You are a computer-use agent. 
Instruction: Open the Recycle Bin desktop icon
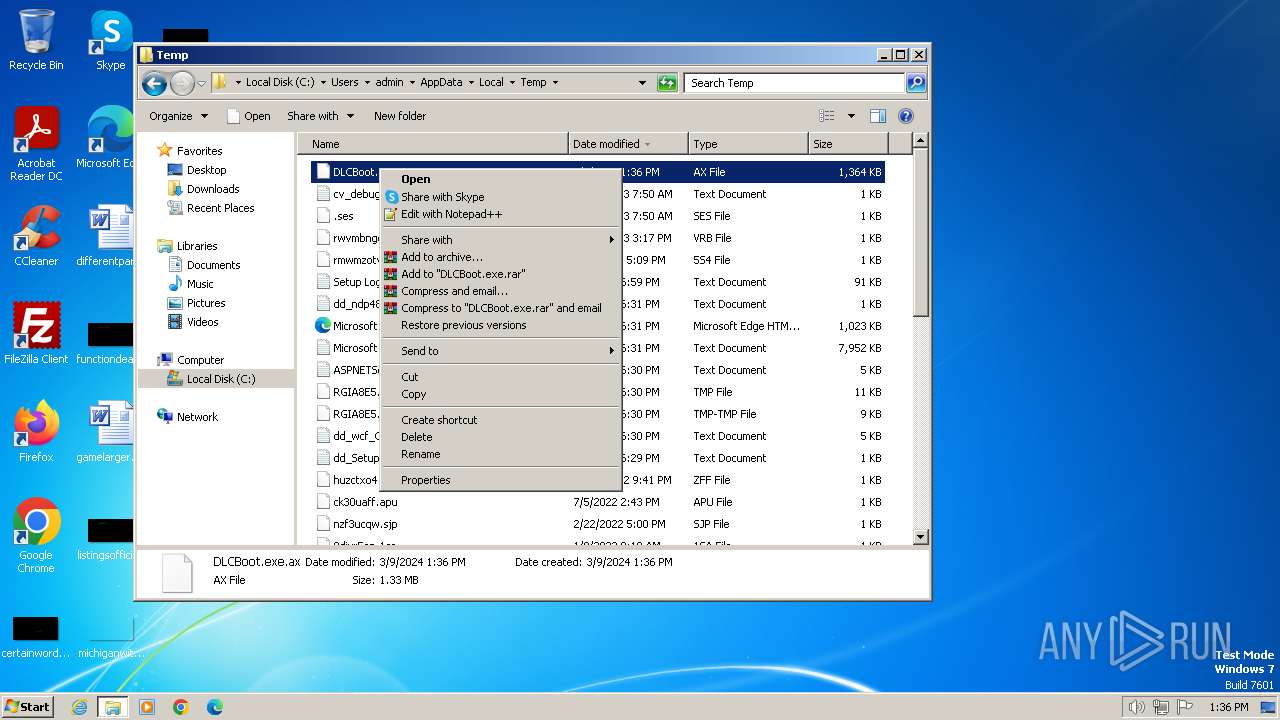coord(36,40)
